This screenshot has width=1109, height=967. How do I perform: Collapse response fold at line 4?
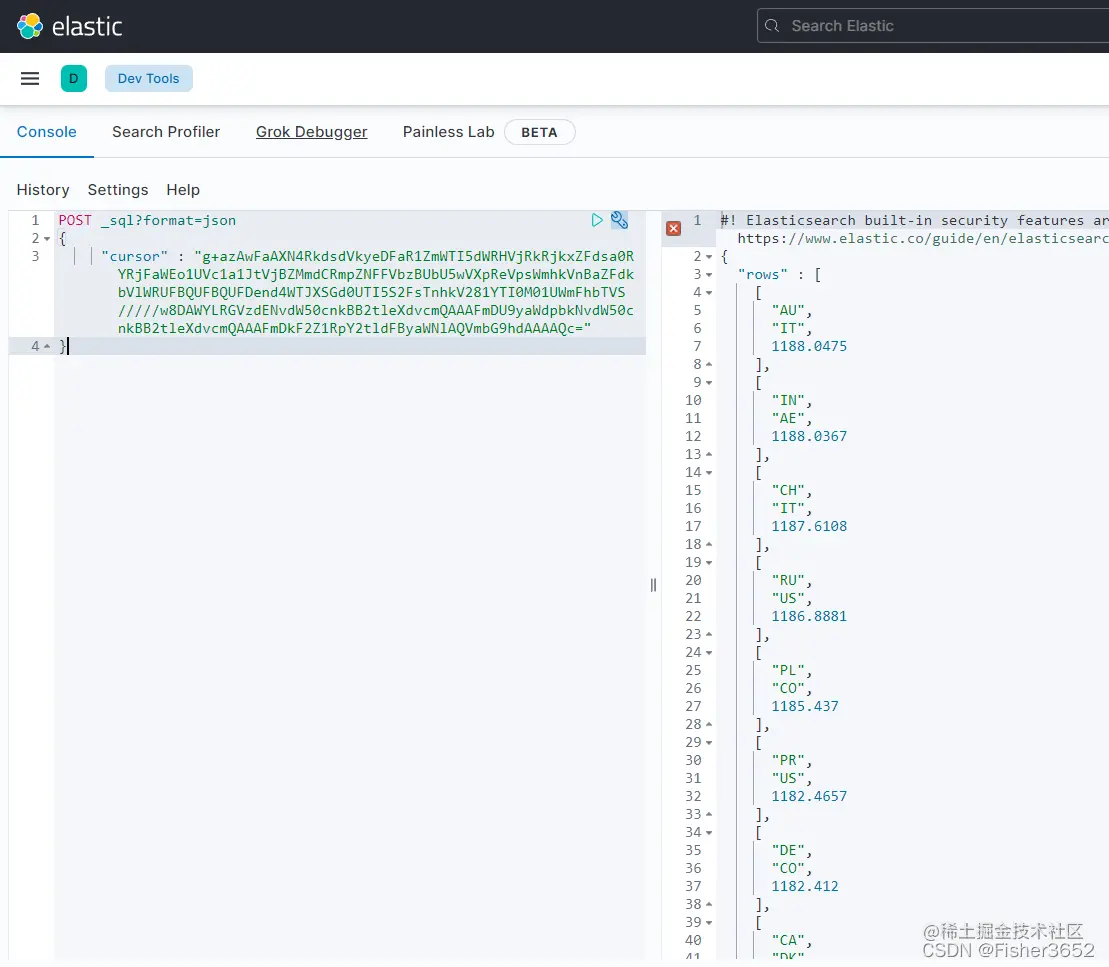coord(709,293)
